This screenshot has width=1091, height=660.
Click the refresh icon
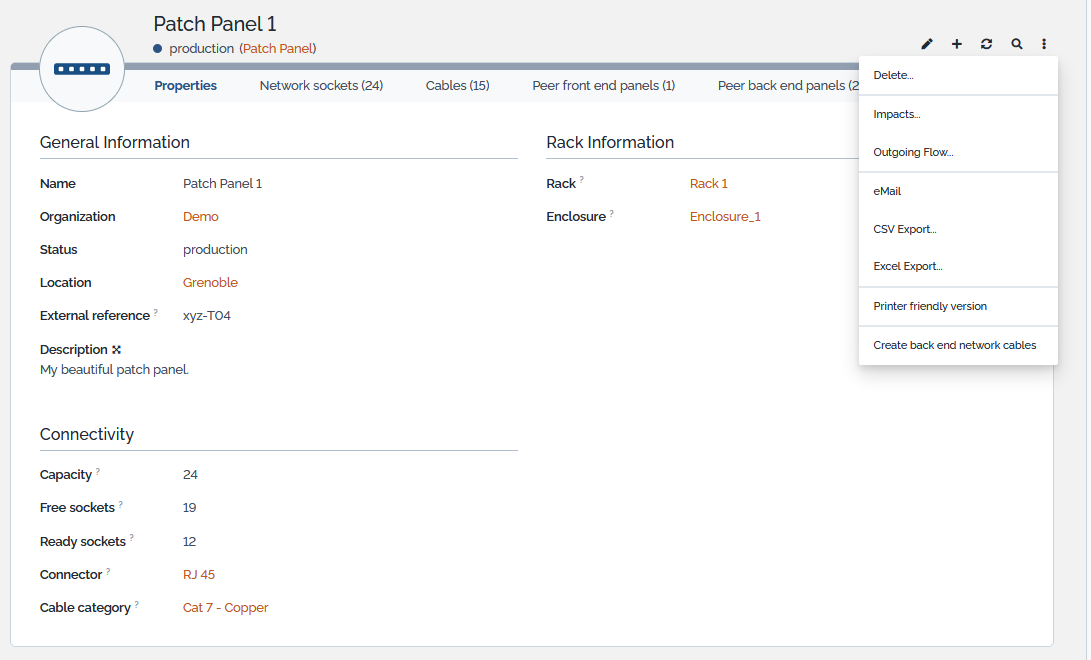(x=987, y=44)
